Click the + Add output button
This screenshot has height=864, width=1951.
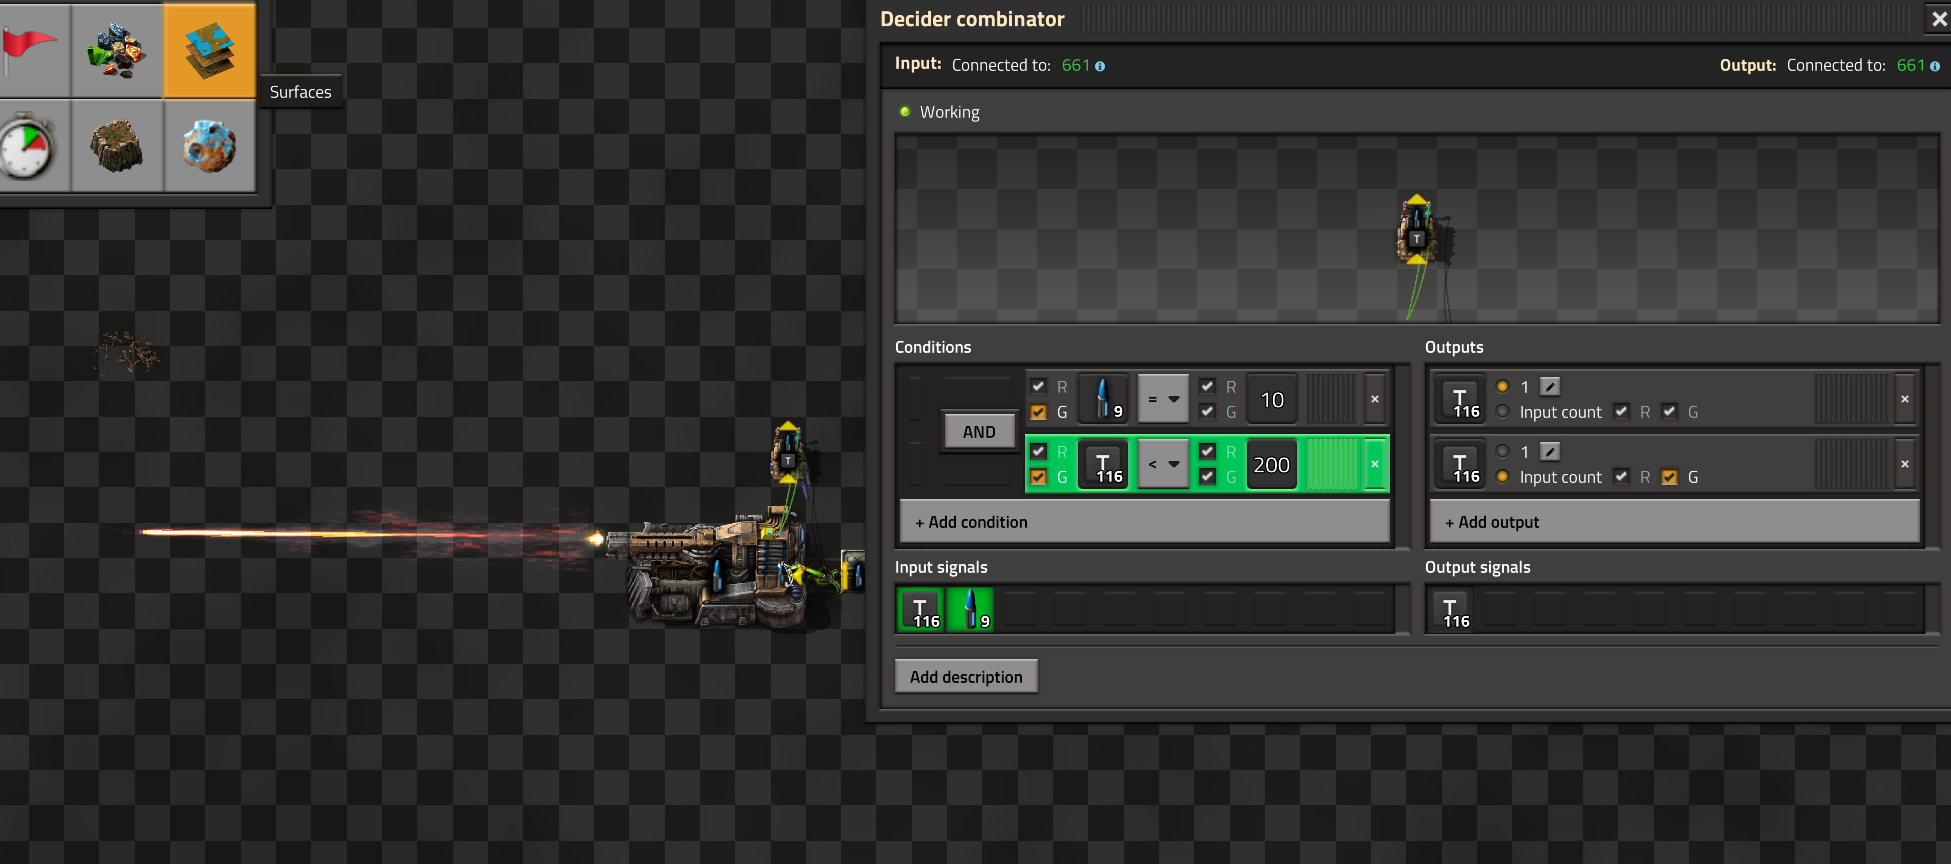point(1674,522)
